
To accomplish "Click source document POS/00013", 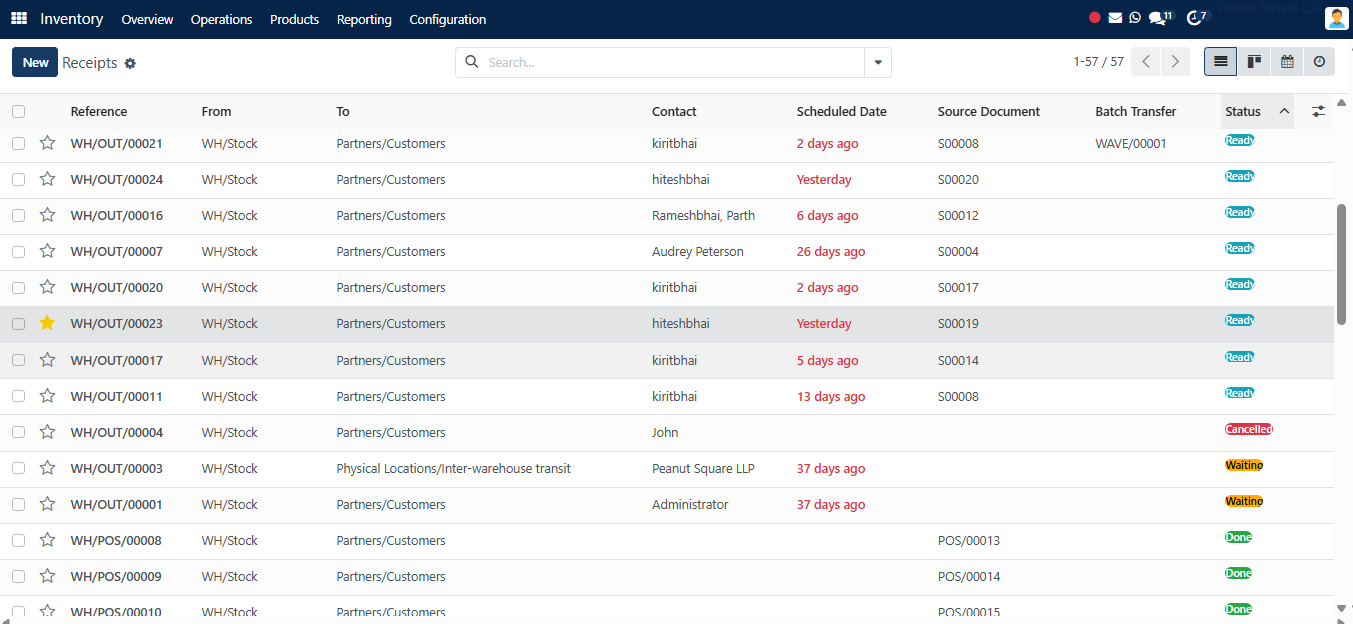I will pyautogui.click(x=969, y=540).
